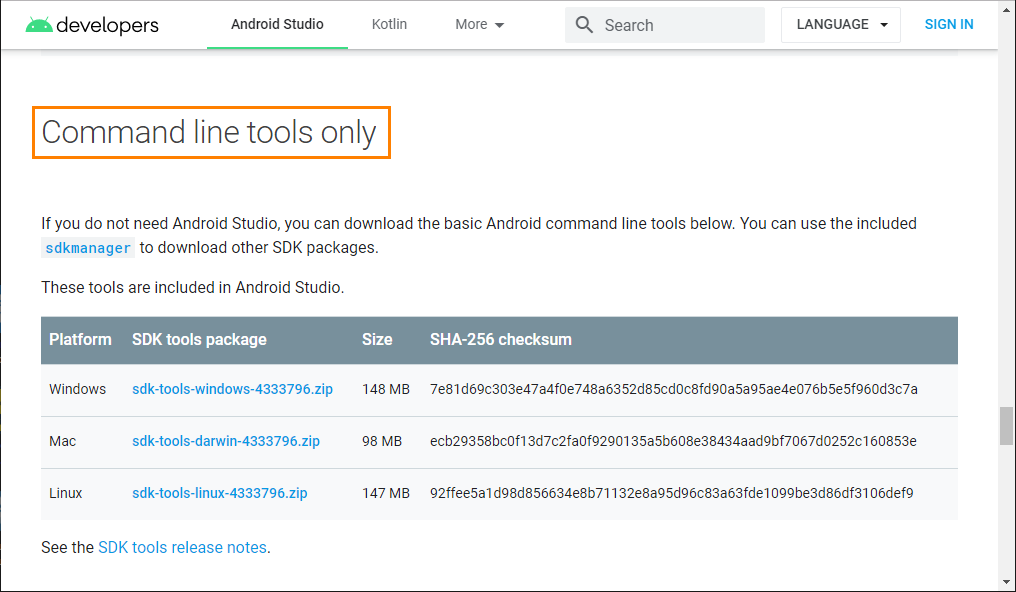This screenshot has width=1016, height=592.
Task: Download the Linux SDK tools package
Action: [x=222, y=493]
